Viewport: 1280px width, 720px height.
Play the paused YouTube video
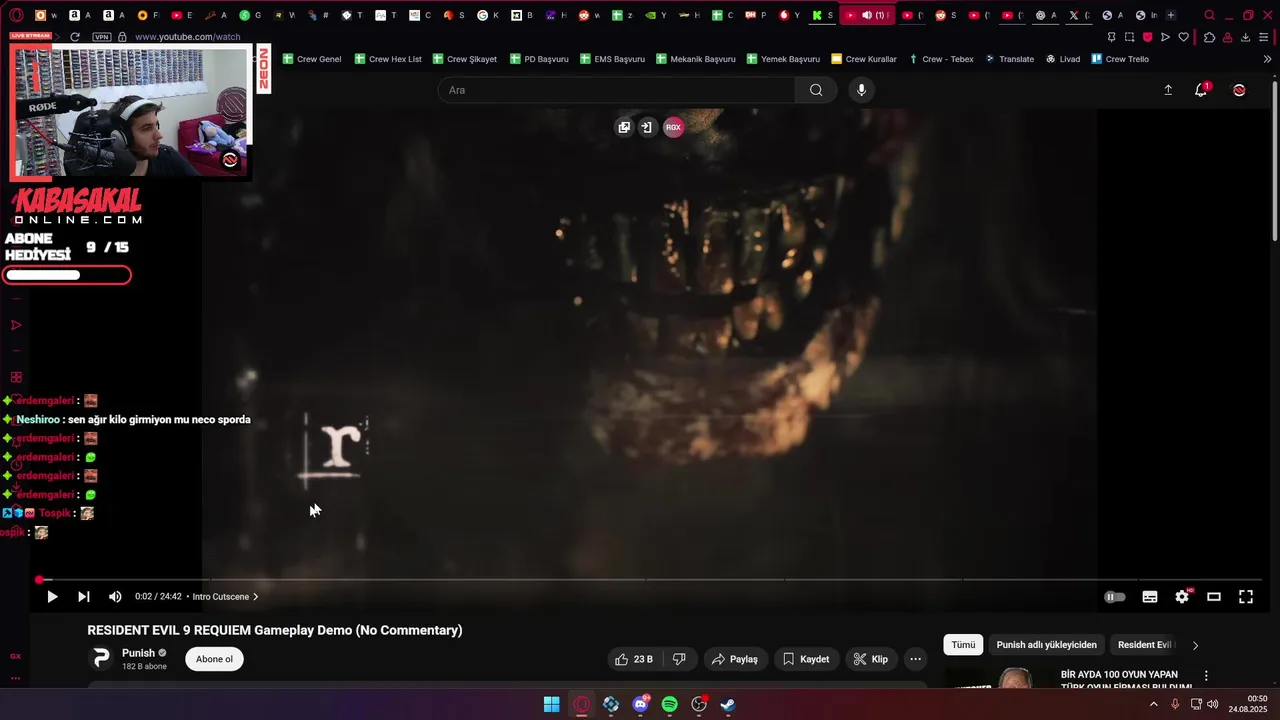[x=52, y=597]
